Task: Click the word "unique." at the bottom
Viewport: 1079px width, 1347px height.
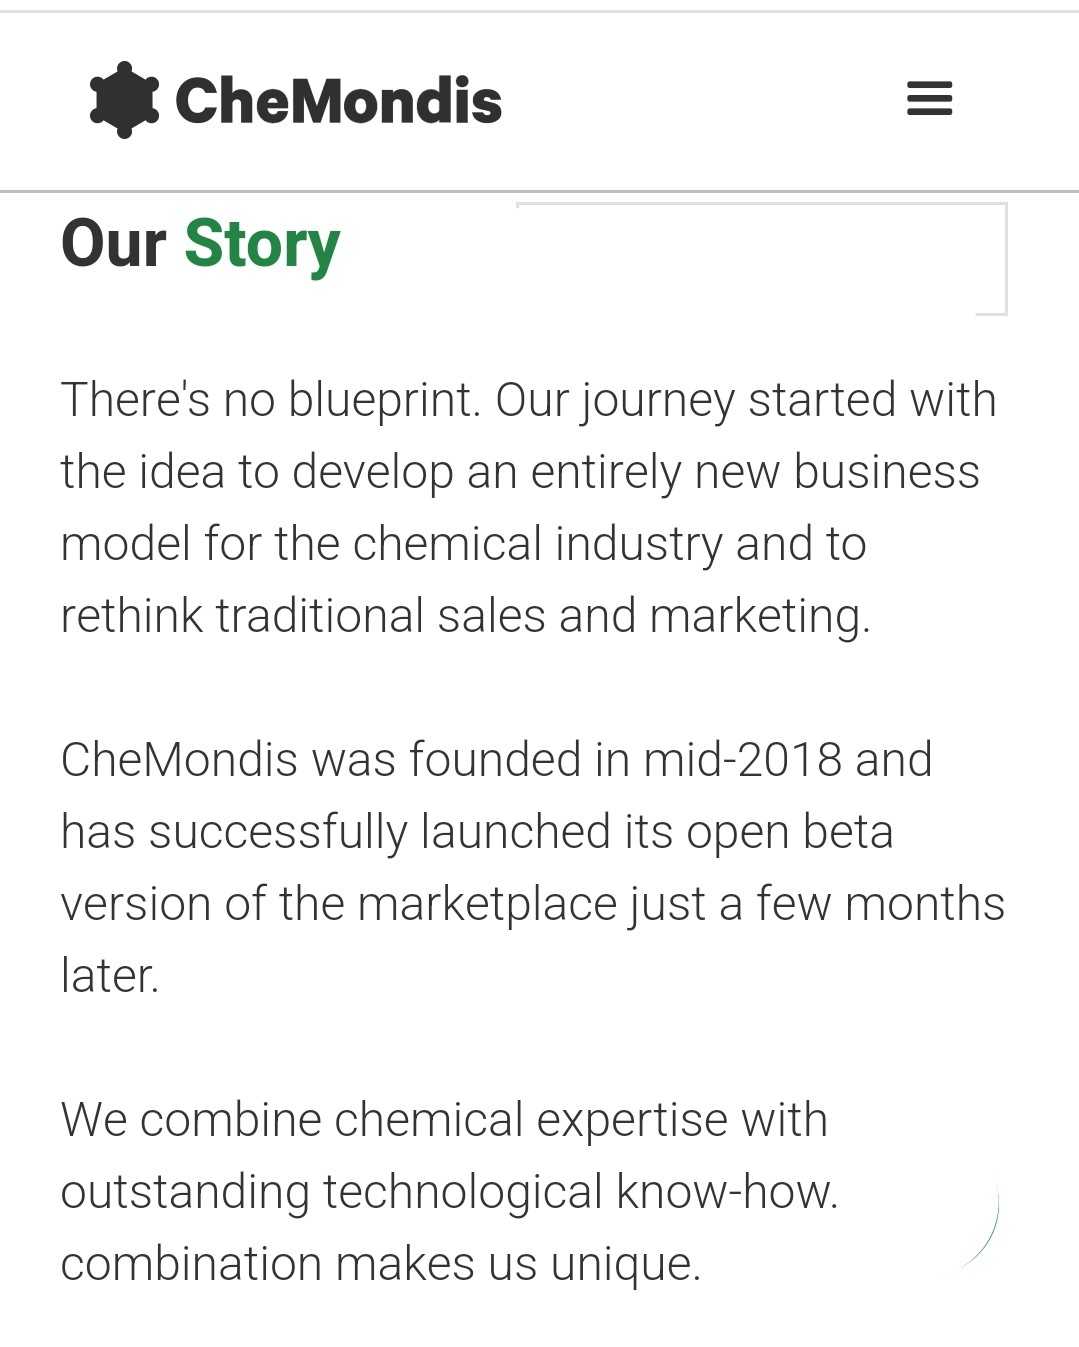Action: click(626, 1264)
